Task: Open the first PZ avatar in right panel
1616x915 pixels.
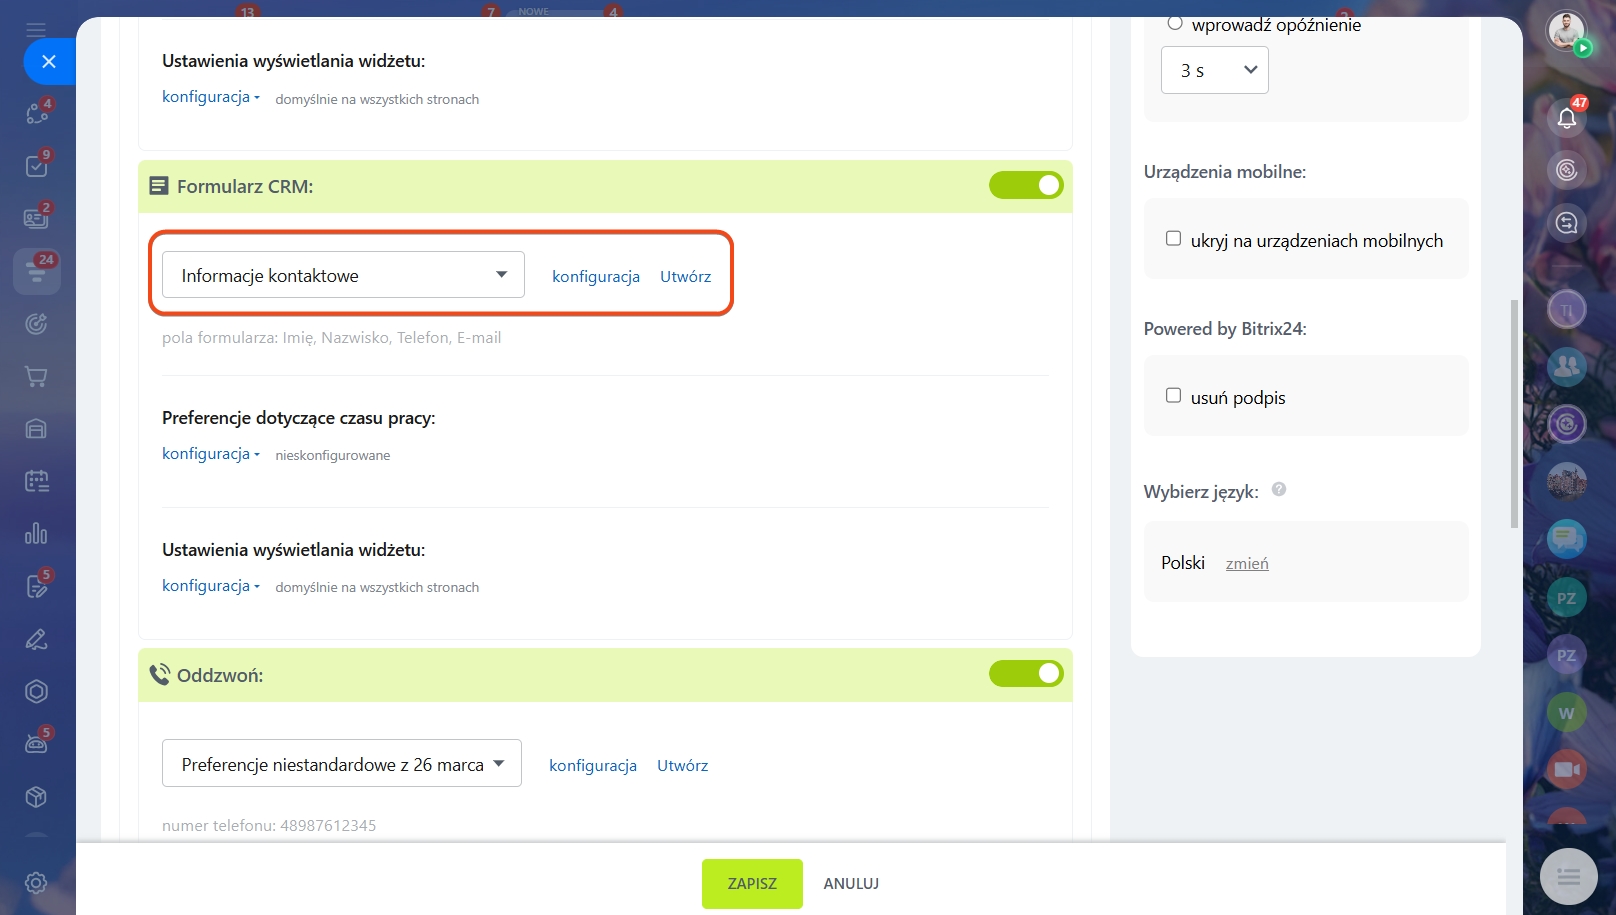Action: (x=1566, y=598)
